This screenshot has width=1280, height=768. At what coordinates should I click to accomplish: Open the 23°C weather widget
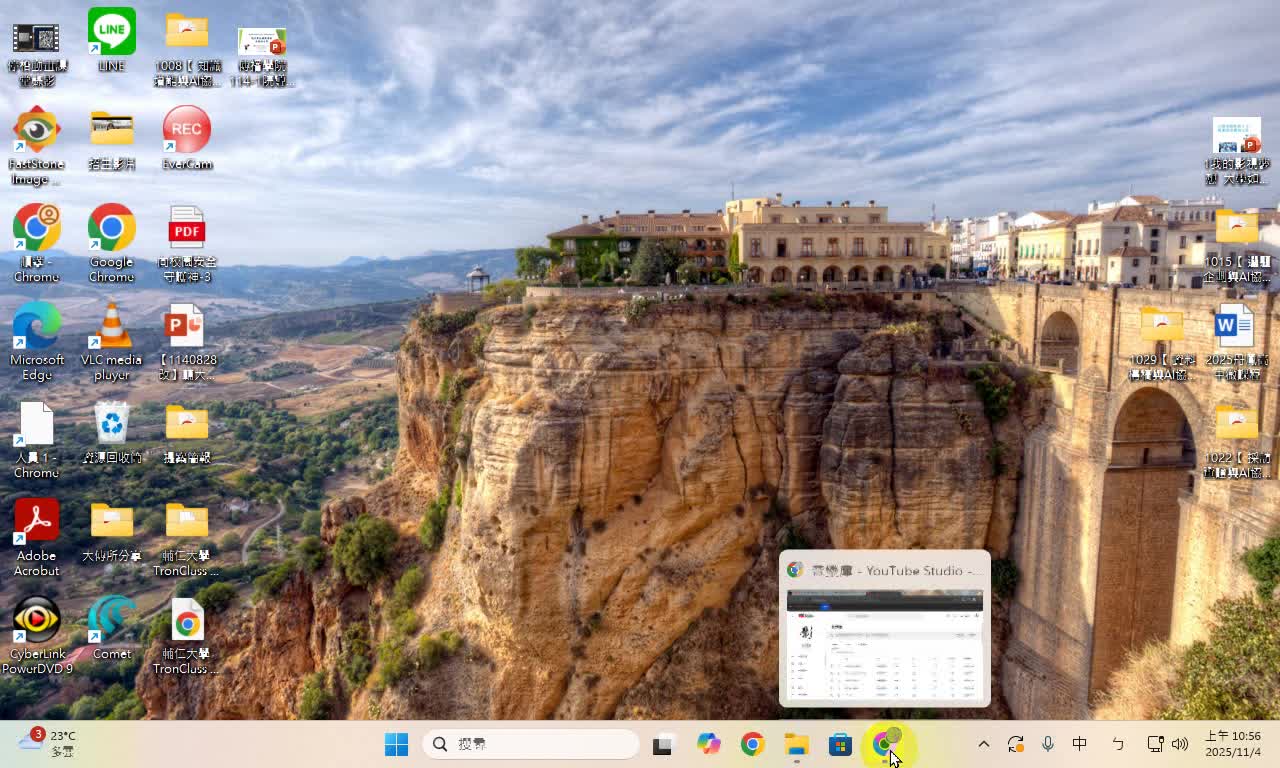click(45, 744)
